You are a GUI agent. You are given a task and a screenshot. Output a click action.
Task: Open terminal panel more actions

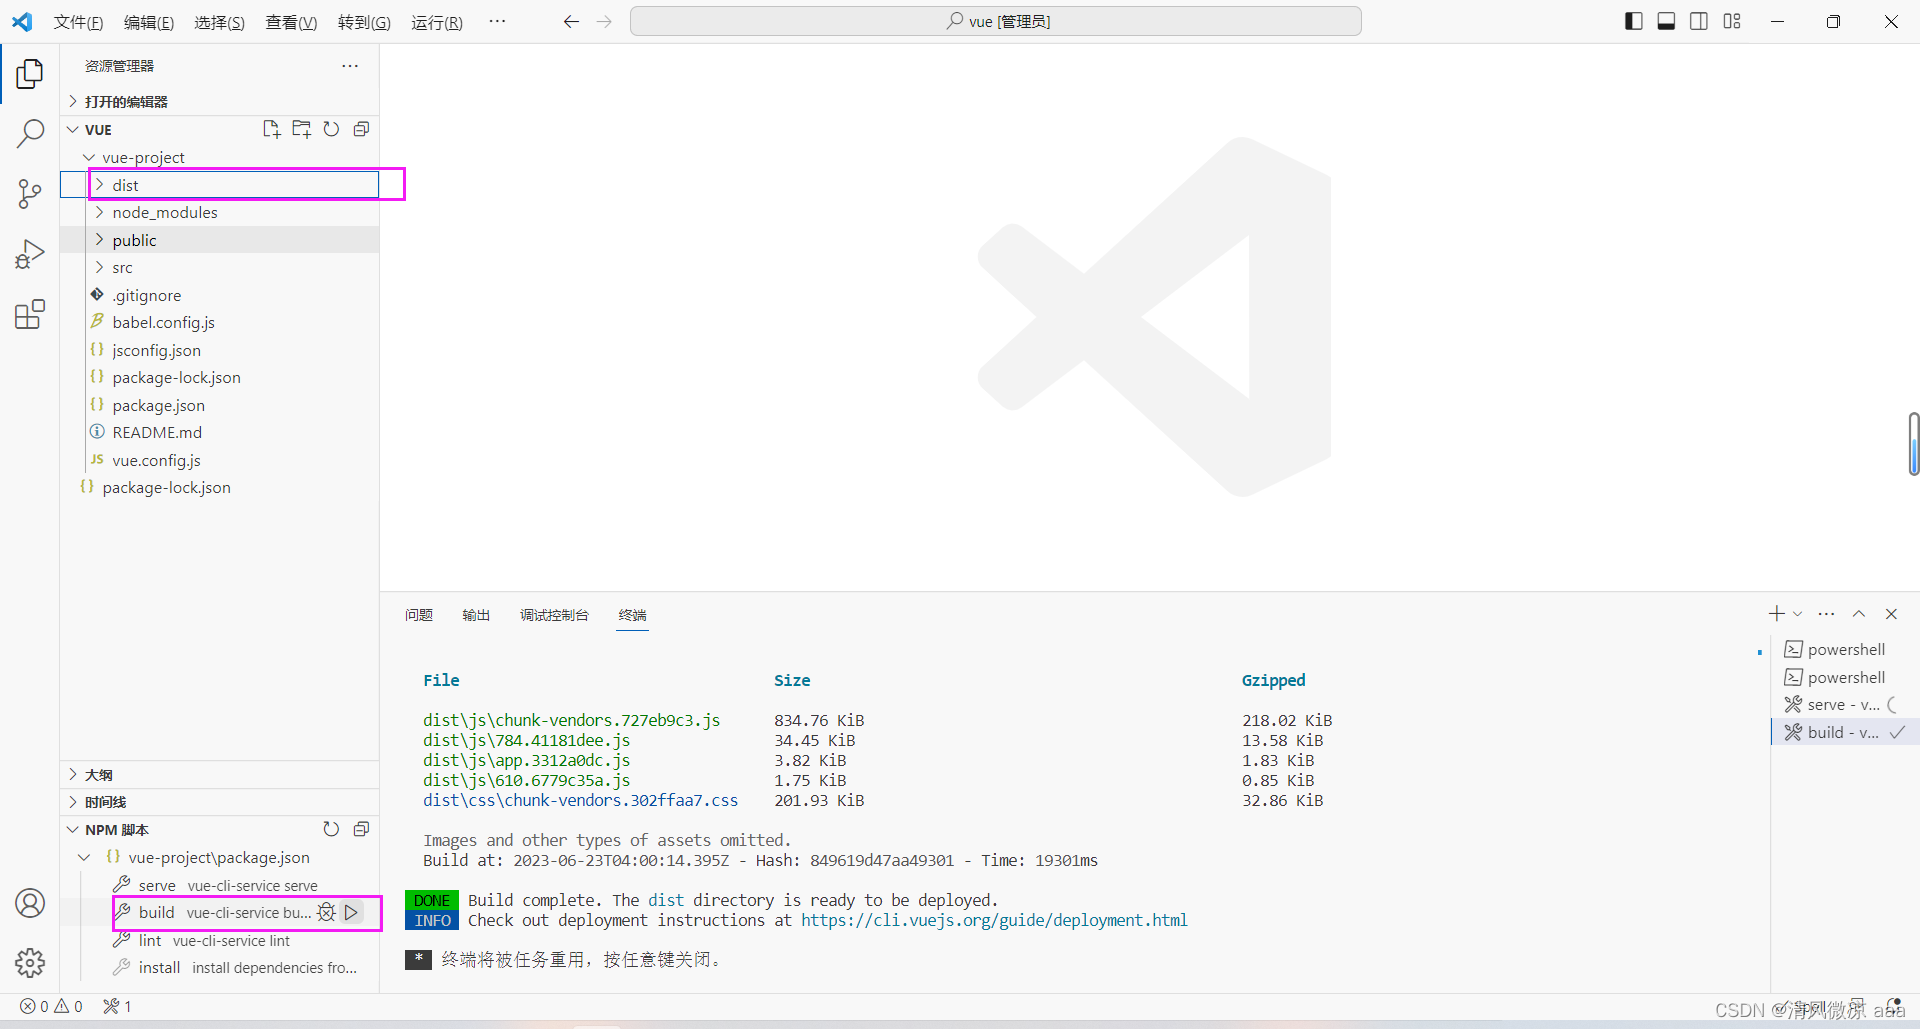(x=1826, y=614)
